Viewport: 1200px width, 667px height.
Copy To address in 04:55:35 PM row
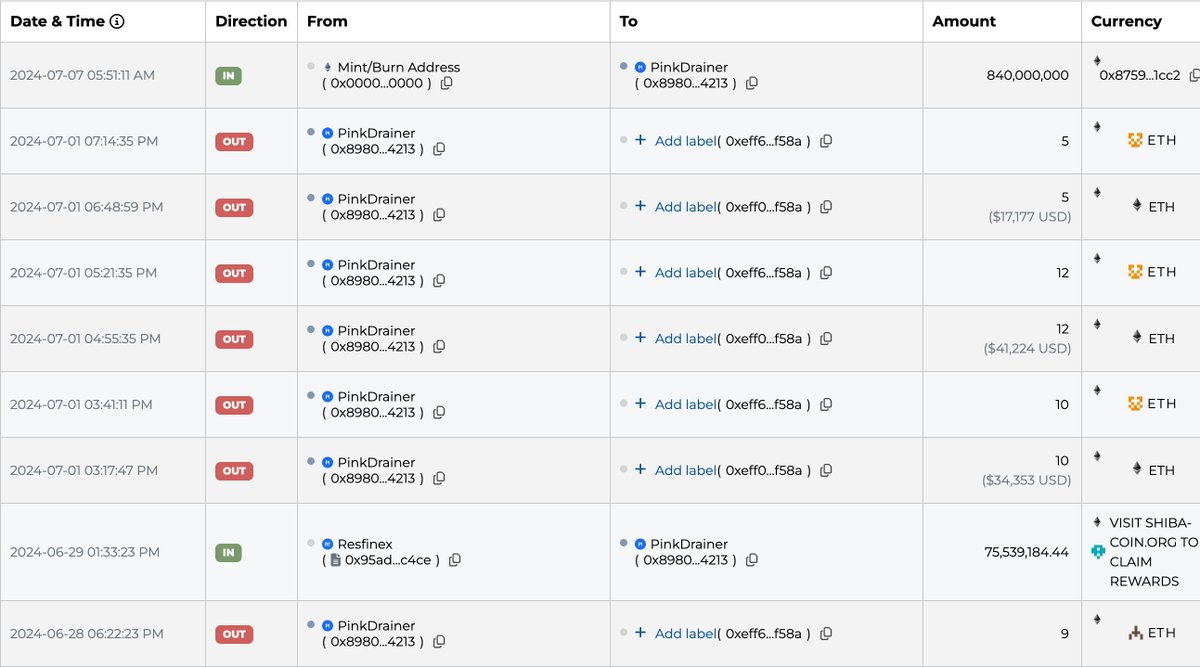point(825,339)
